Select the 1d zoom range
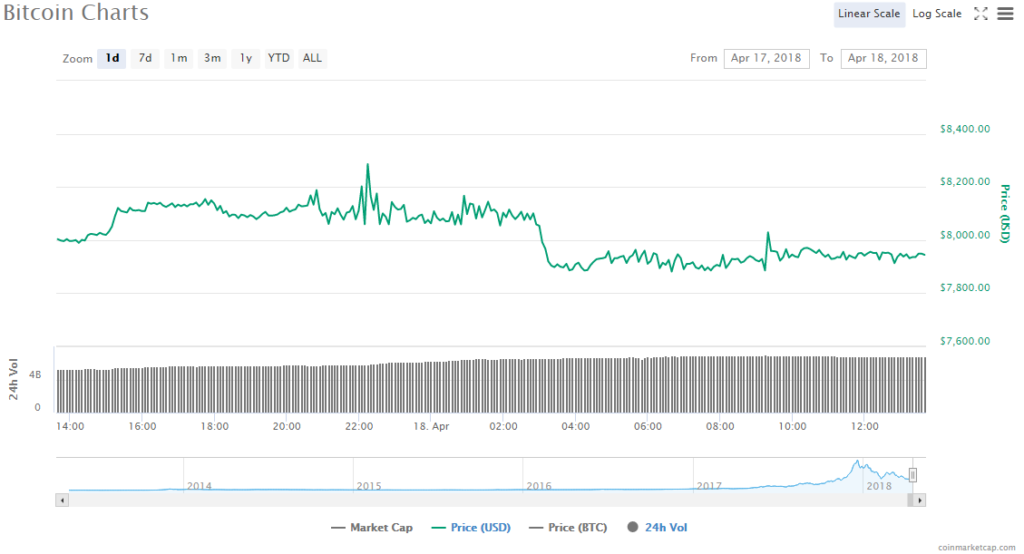 tap(112, 58)
